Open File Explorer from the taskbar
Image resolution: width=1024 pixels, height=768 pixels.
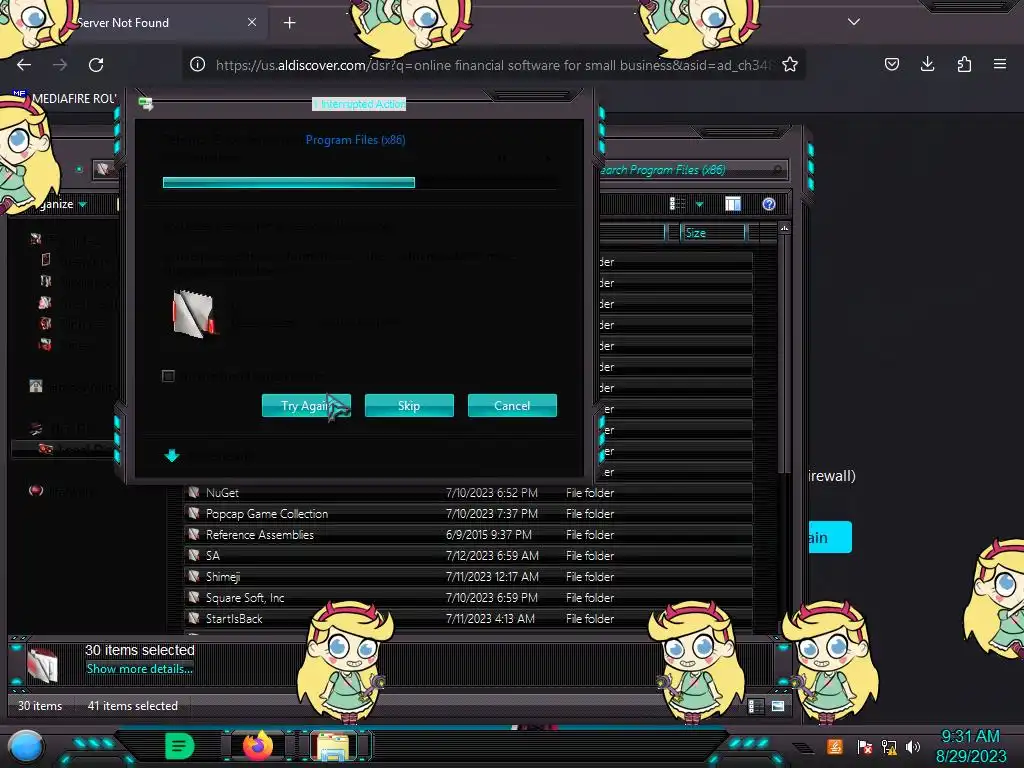click(332, 746)
